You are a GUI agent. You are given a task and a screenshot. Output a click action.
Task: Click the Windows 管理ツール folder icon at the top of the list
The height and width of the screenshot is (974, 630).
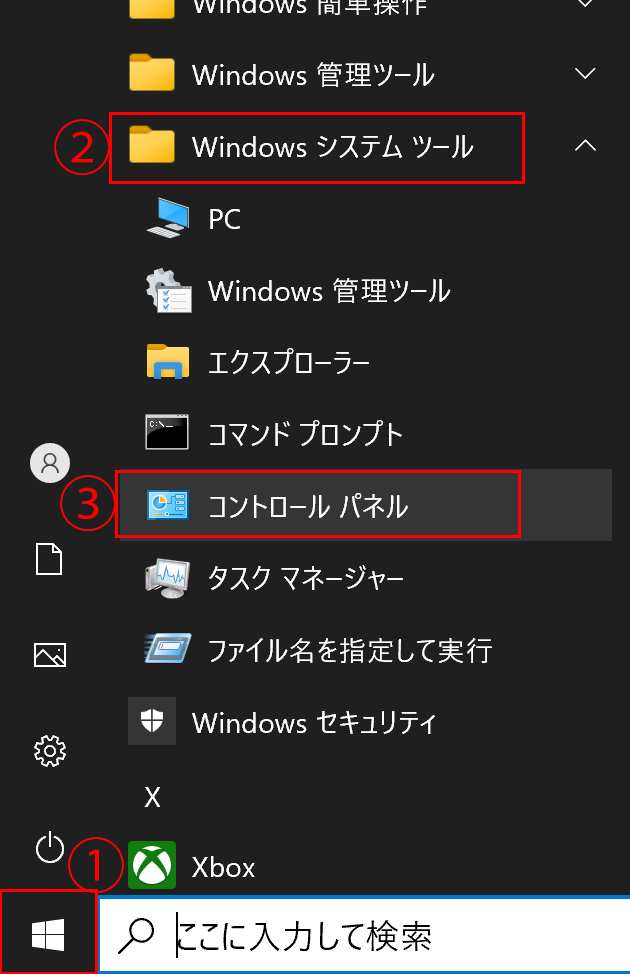[x=152, y=73]
